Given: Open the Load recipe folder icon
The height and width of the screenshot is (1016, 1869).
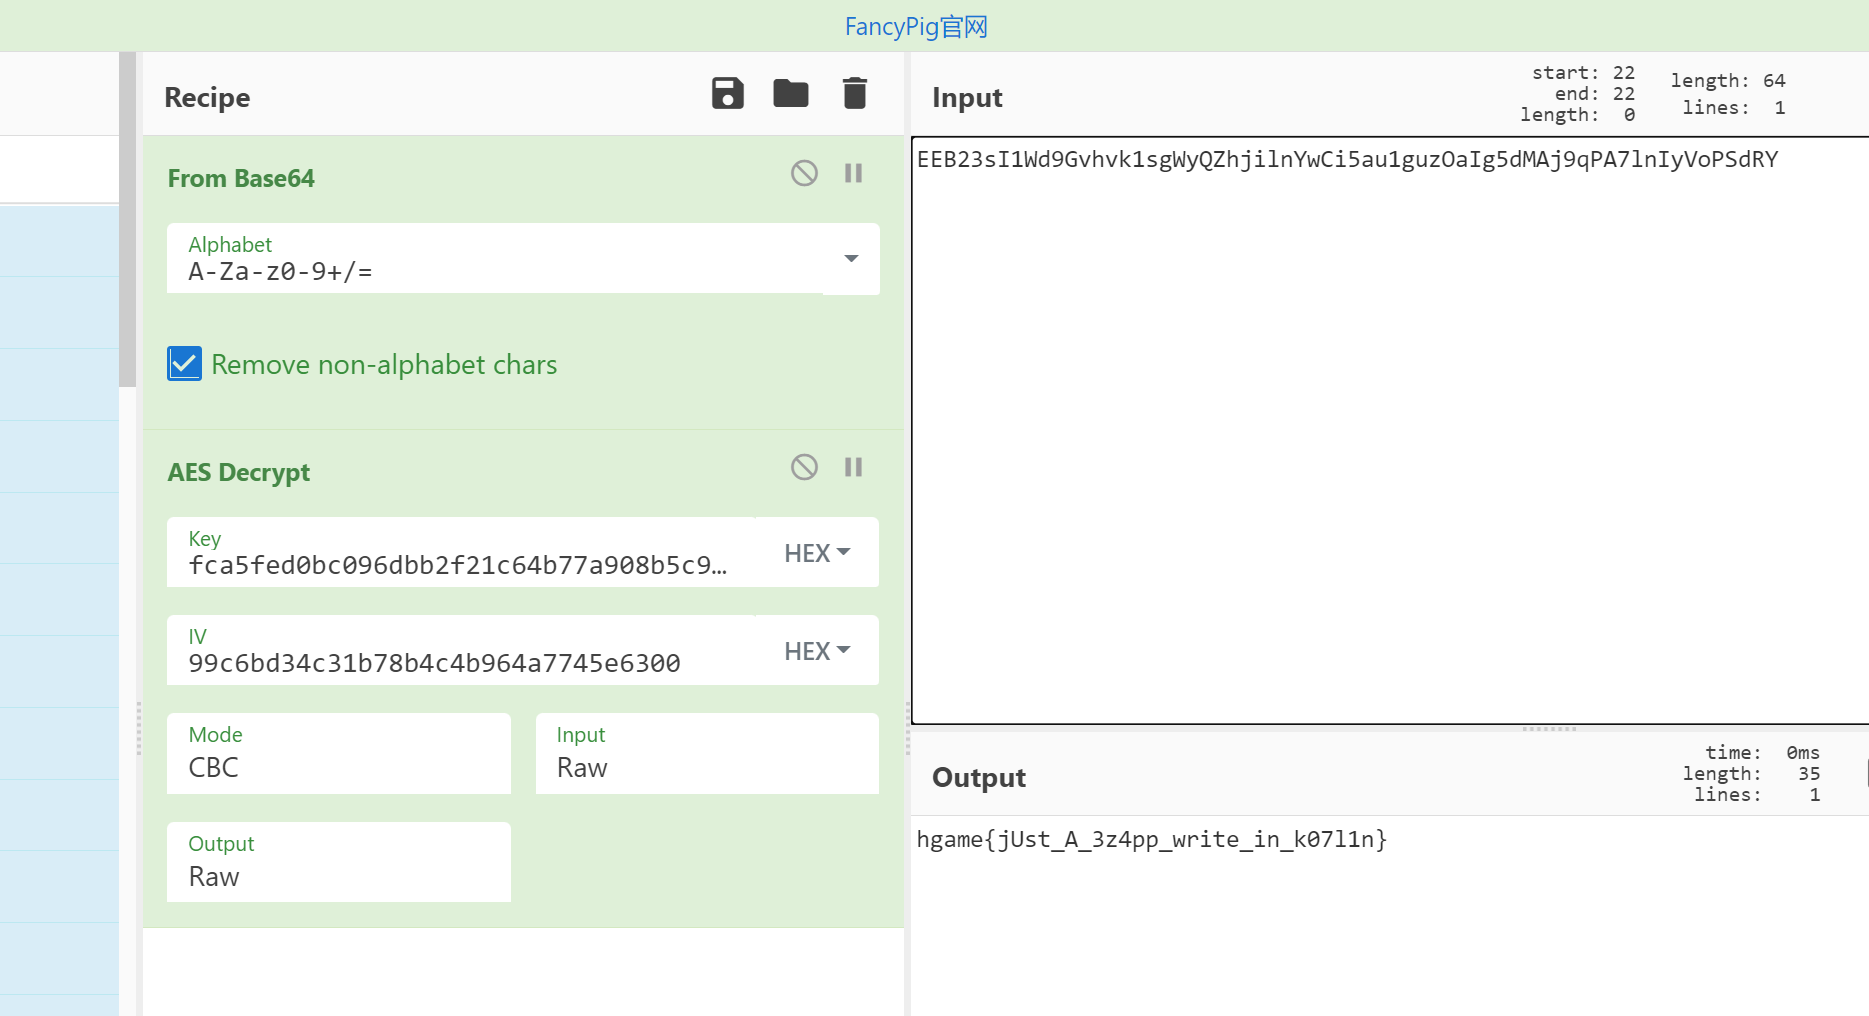Looking at the screenshot, I should tap(790, 94).
